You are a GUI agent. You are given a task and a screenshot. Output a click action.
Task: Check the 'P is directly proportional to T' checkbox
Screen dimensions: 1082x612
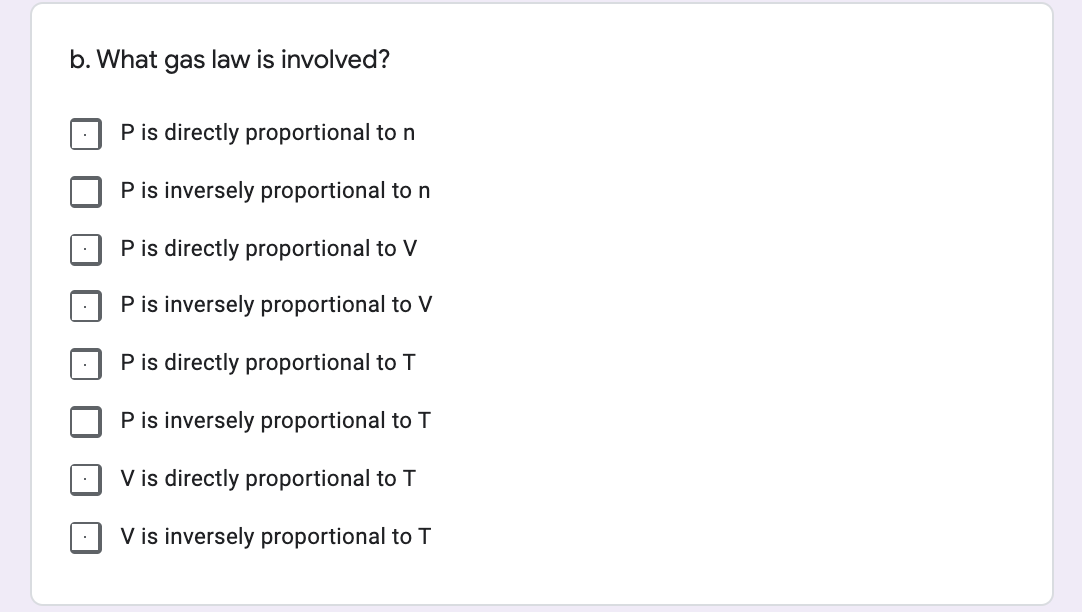(86, 364)
